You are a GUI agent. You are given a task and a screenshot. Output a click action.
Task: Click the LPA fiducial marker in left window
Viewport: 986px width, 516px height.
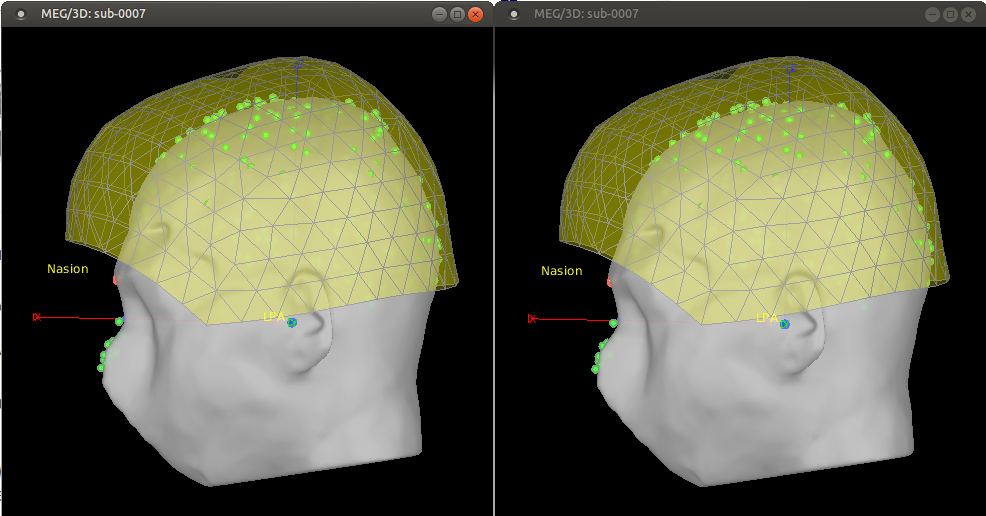click(291, 323)
